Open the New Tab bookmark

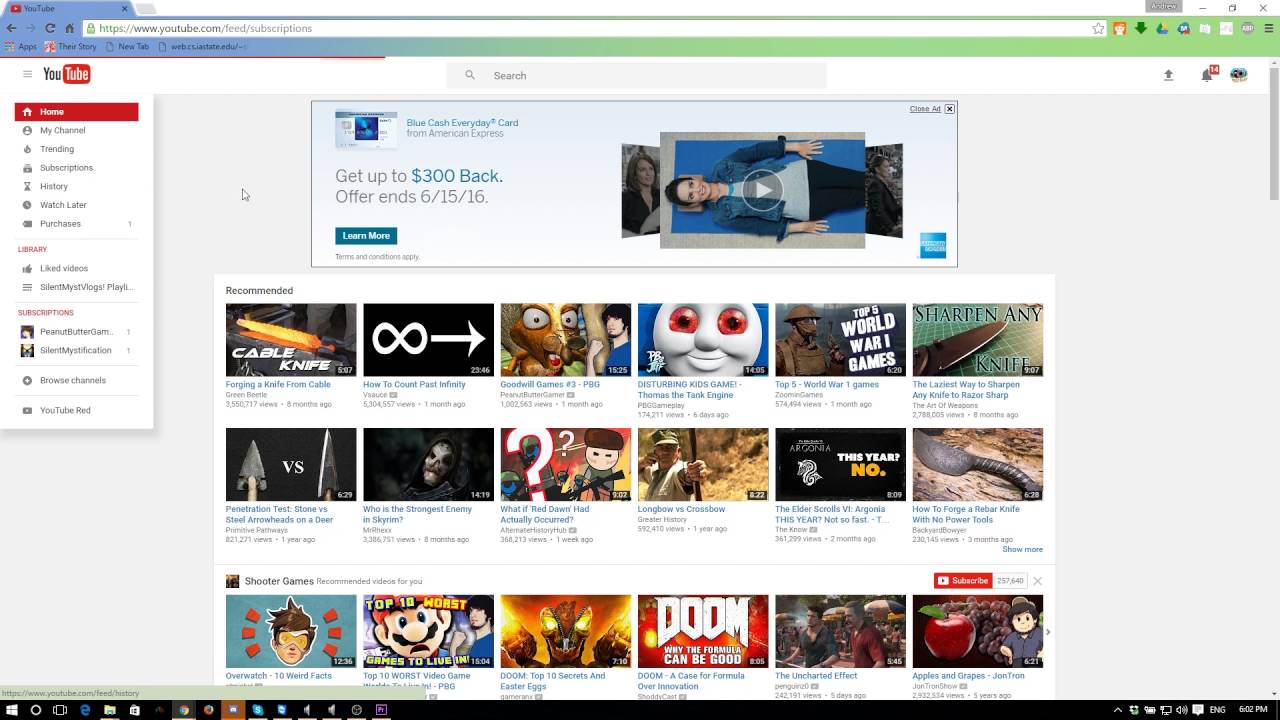point(126,46)
